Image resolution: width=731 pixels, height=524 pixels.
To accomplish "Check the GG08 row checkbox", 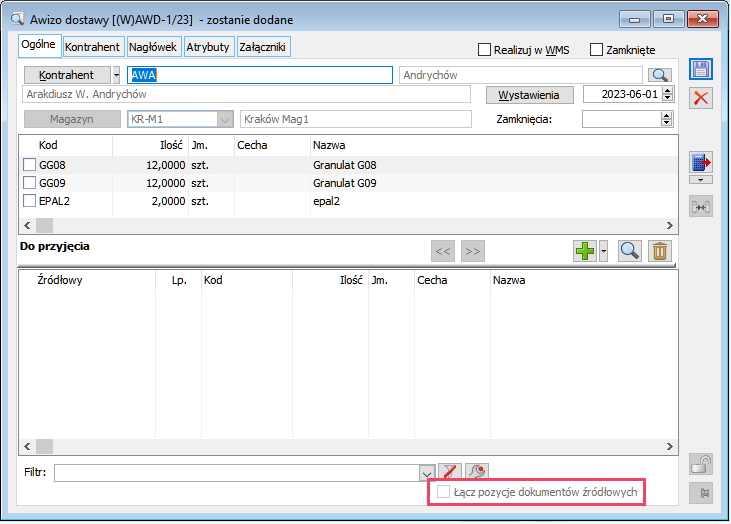I will click(x=29, y=165).
